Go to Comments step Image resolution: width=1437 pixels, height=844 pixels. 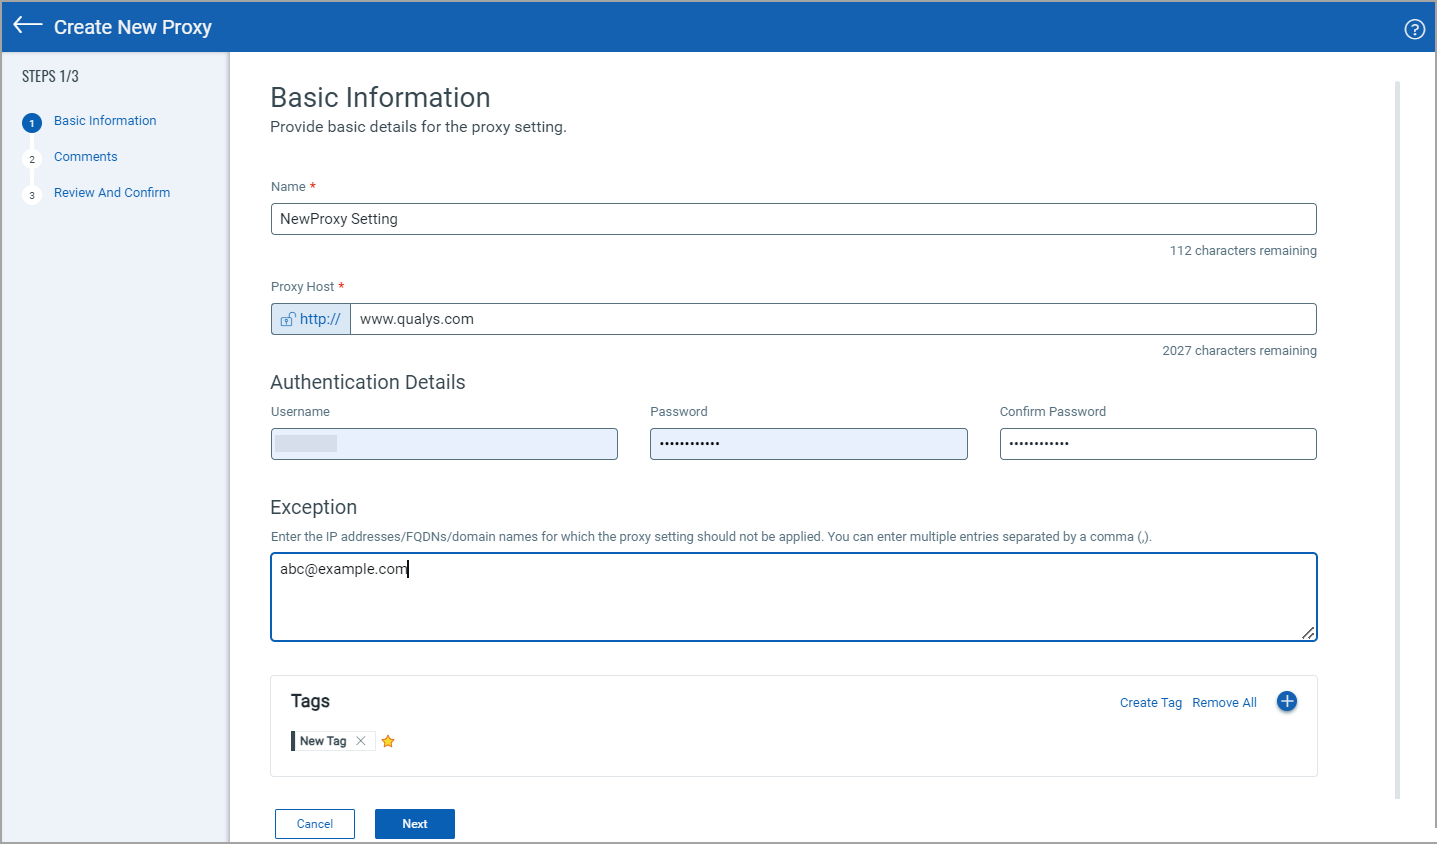86,157
